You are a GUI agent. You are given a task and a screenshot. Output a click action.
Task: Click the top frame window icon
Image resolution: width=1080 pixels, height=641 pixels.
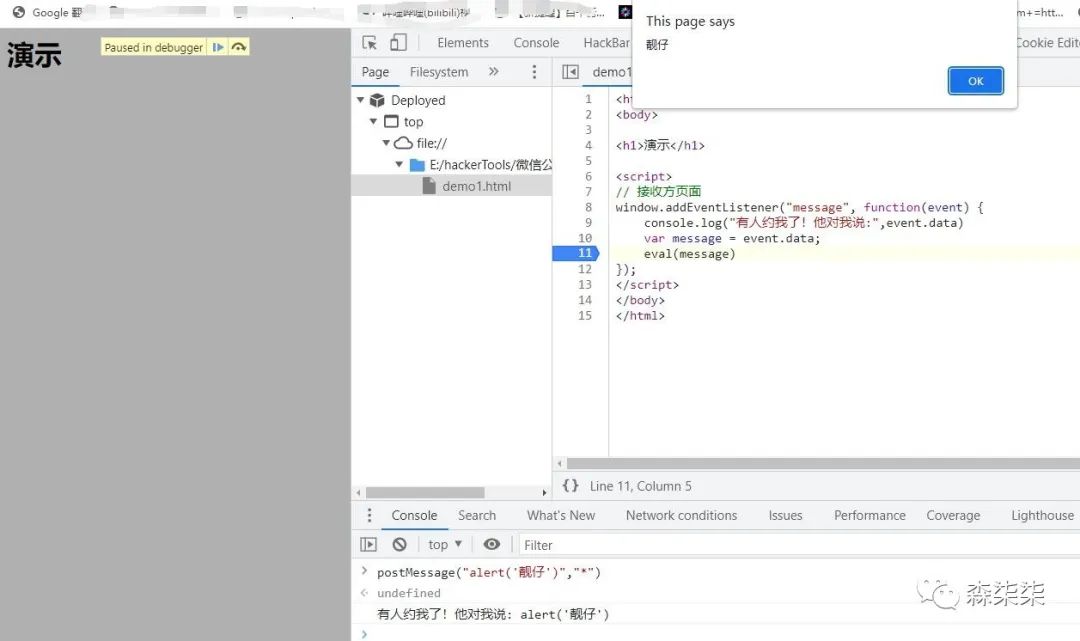click(x=391, y=122)
